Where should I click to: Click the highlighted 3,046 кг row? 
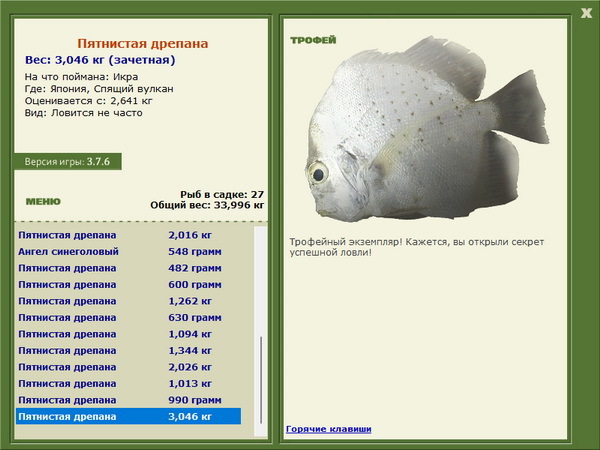coord(127,416)
